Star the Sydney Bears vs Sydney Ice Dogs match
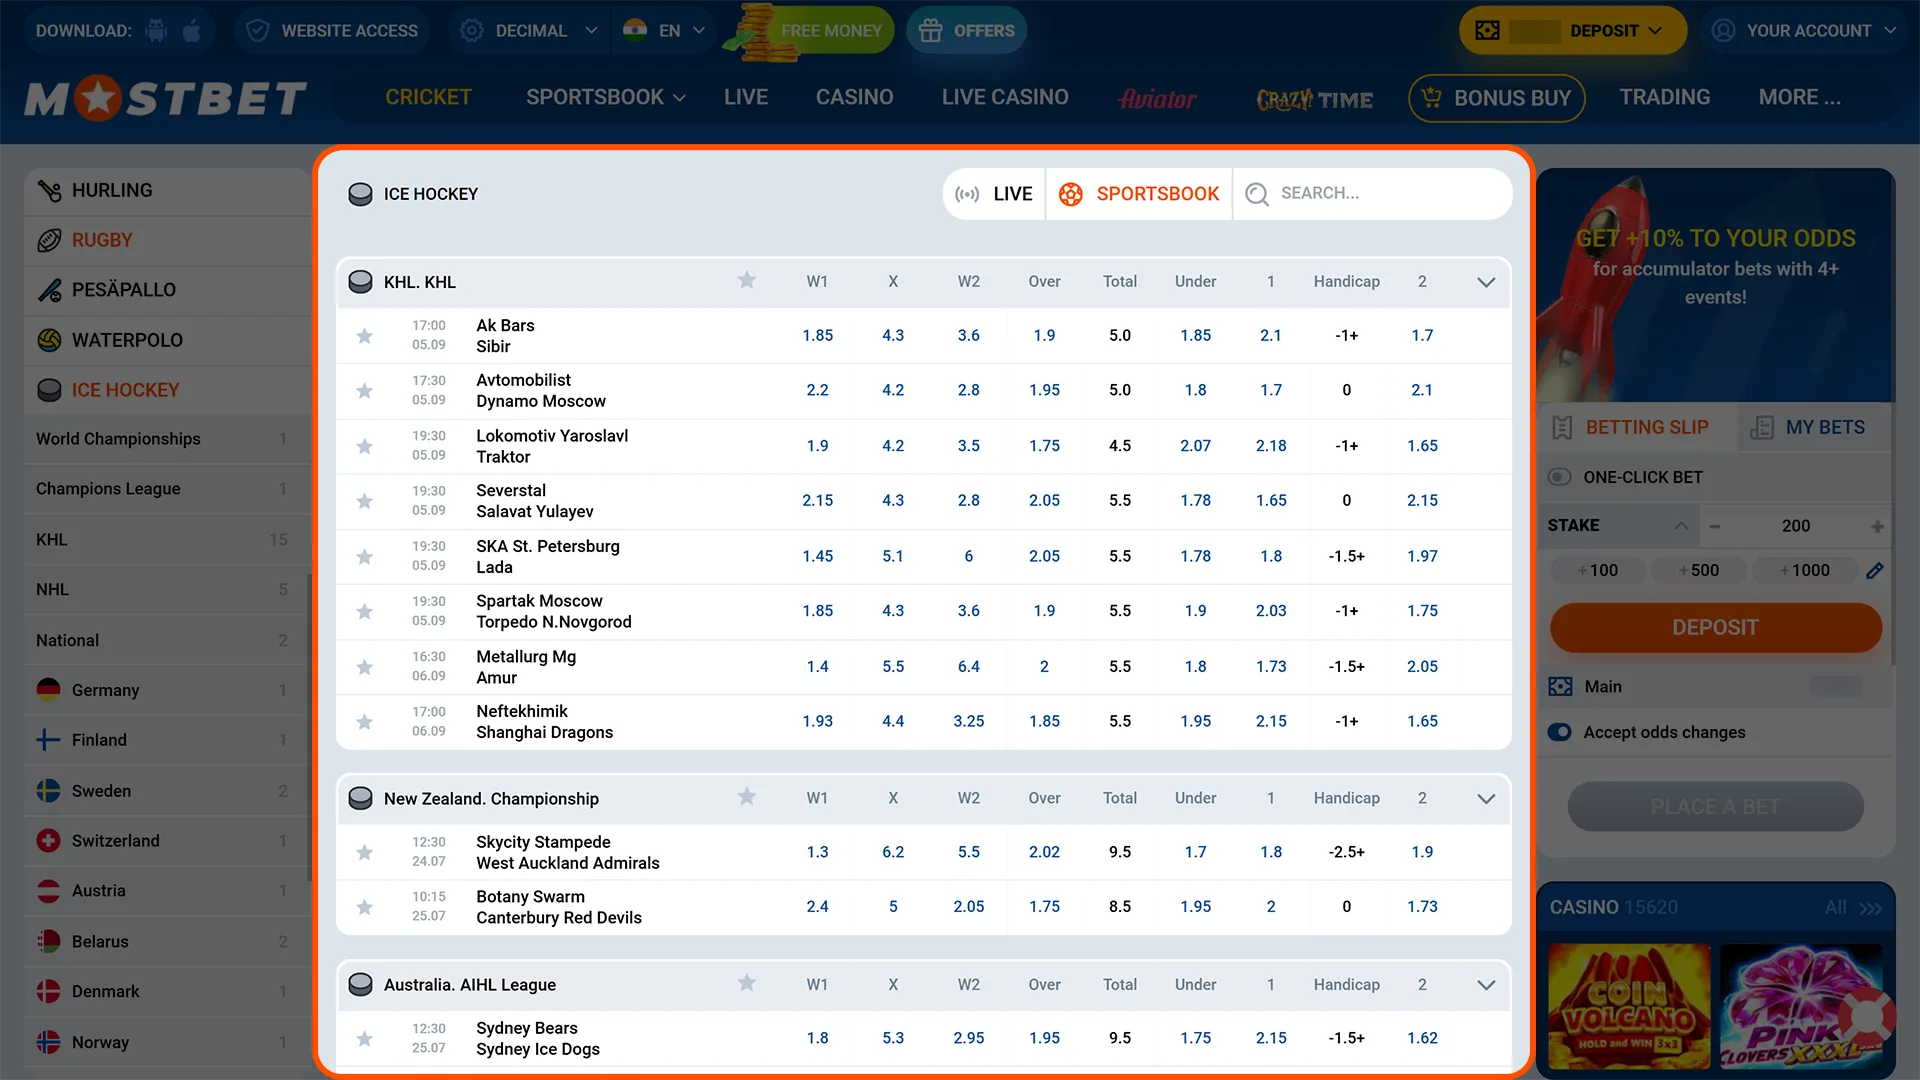Screen dimensions: 1920x1080 365,1039
